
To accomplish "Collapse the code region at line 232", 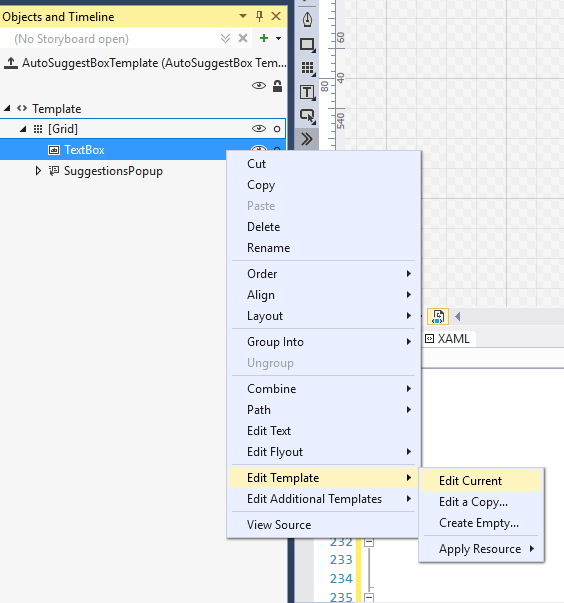I will pos(369,542).
